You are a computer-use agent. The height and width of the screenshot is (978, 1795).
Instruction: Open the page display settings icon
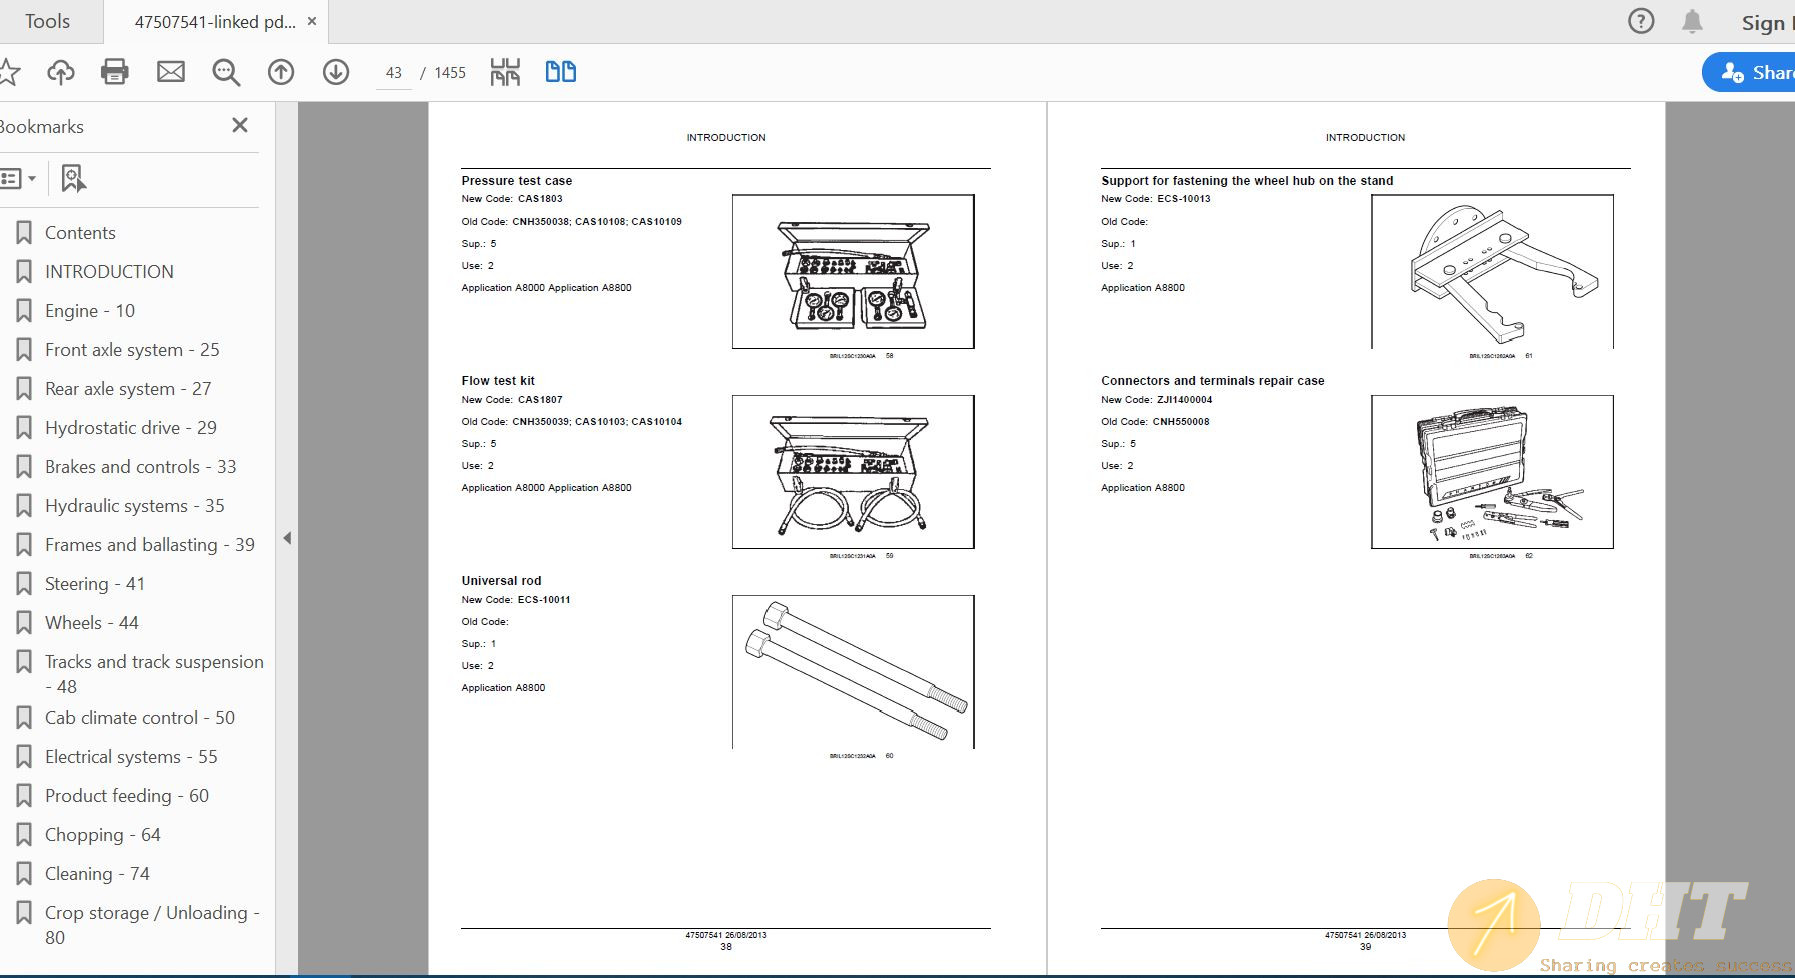pyautogui.click(x=505, y=71)
